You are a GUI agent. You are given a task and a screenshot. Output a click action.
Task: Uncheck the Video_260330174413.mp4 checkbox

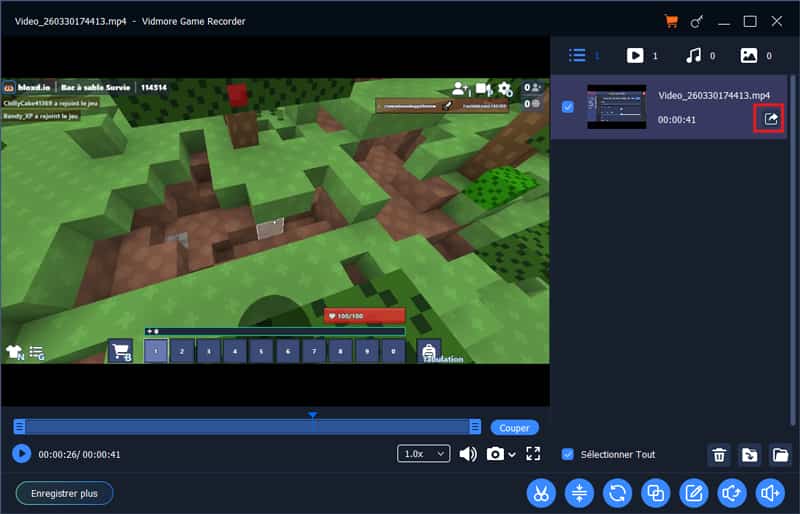567,107
